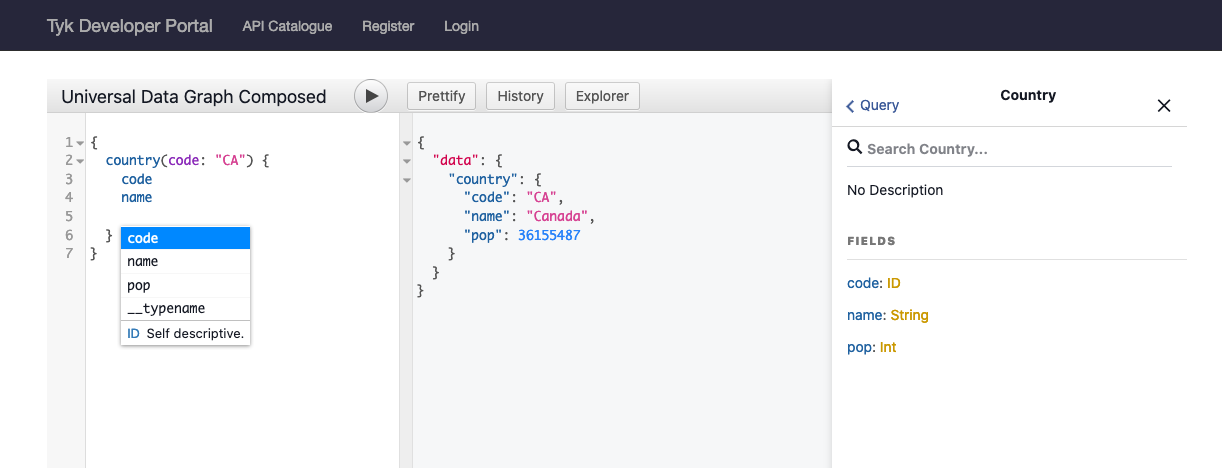Pick "__typename" from the suggestion list

click(185, 309)
